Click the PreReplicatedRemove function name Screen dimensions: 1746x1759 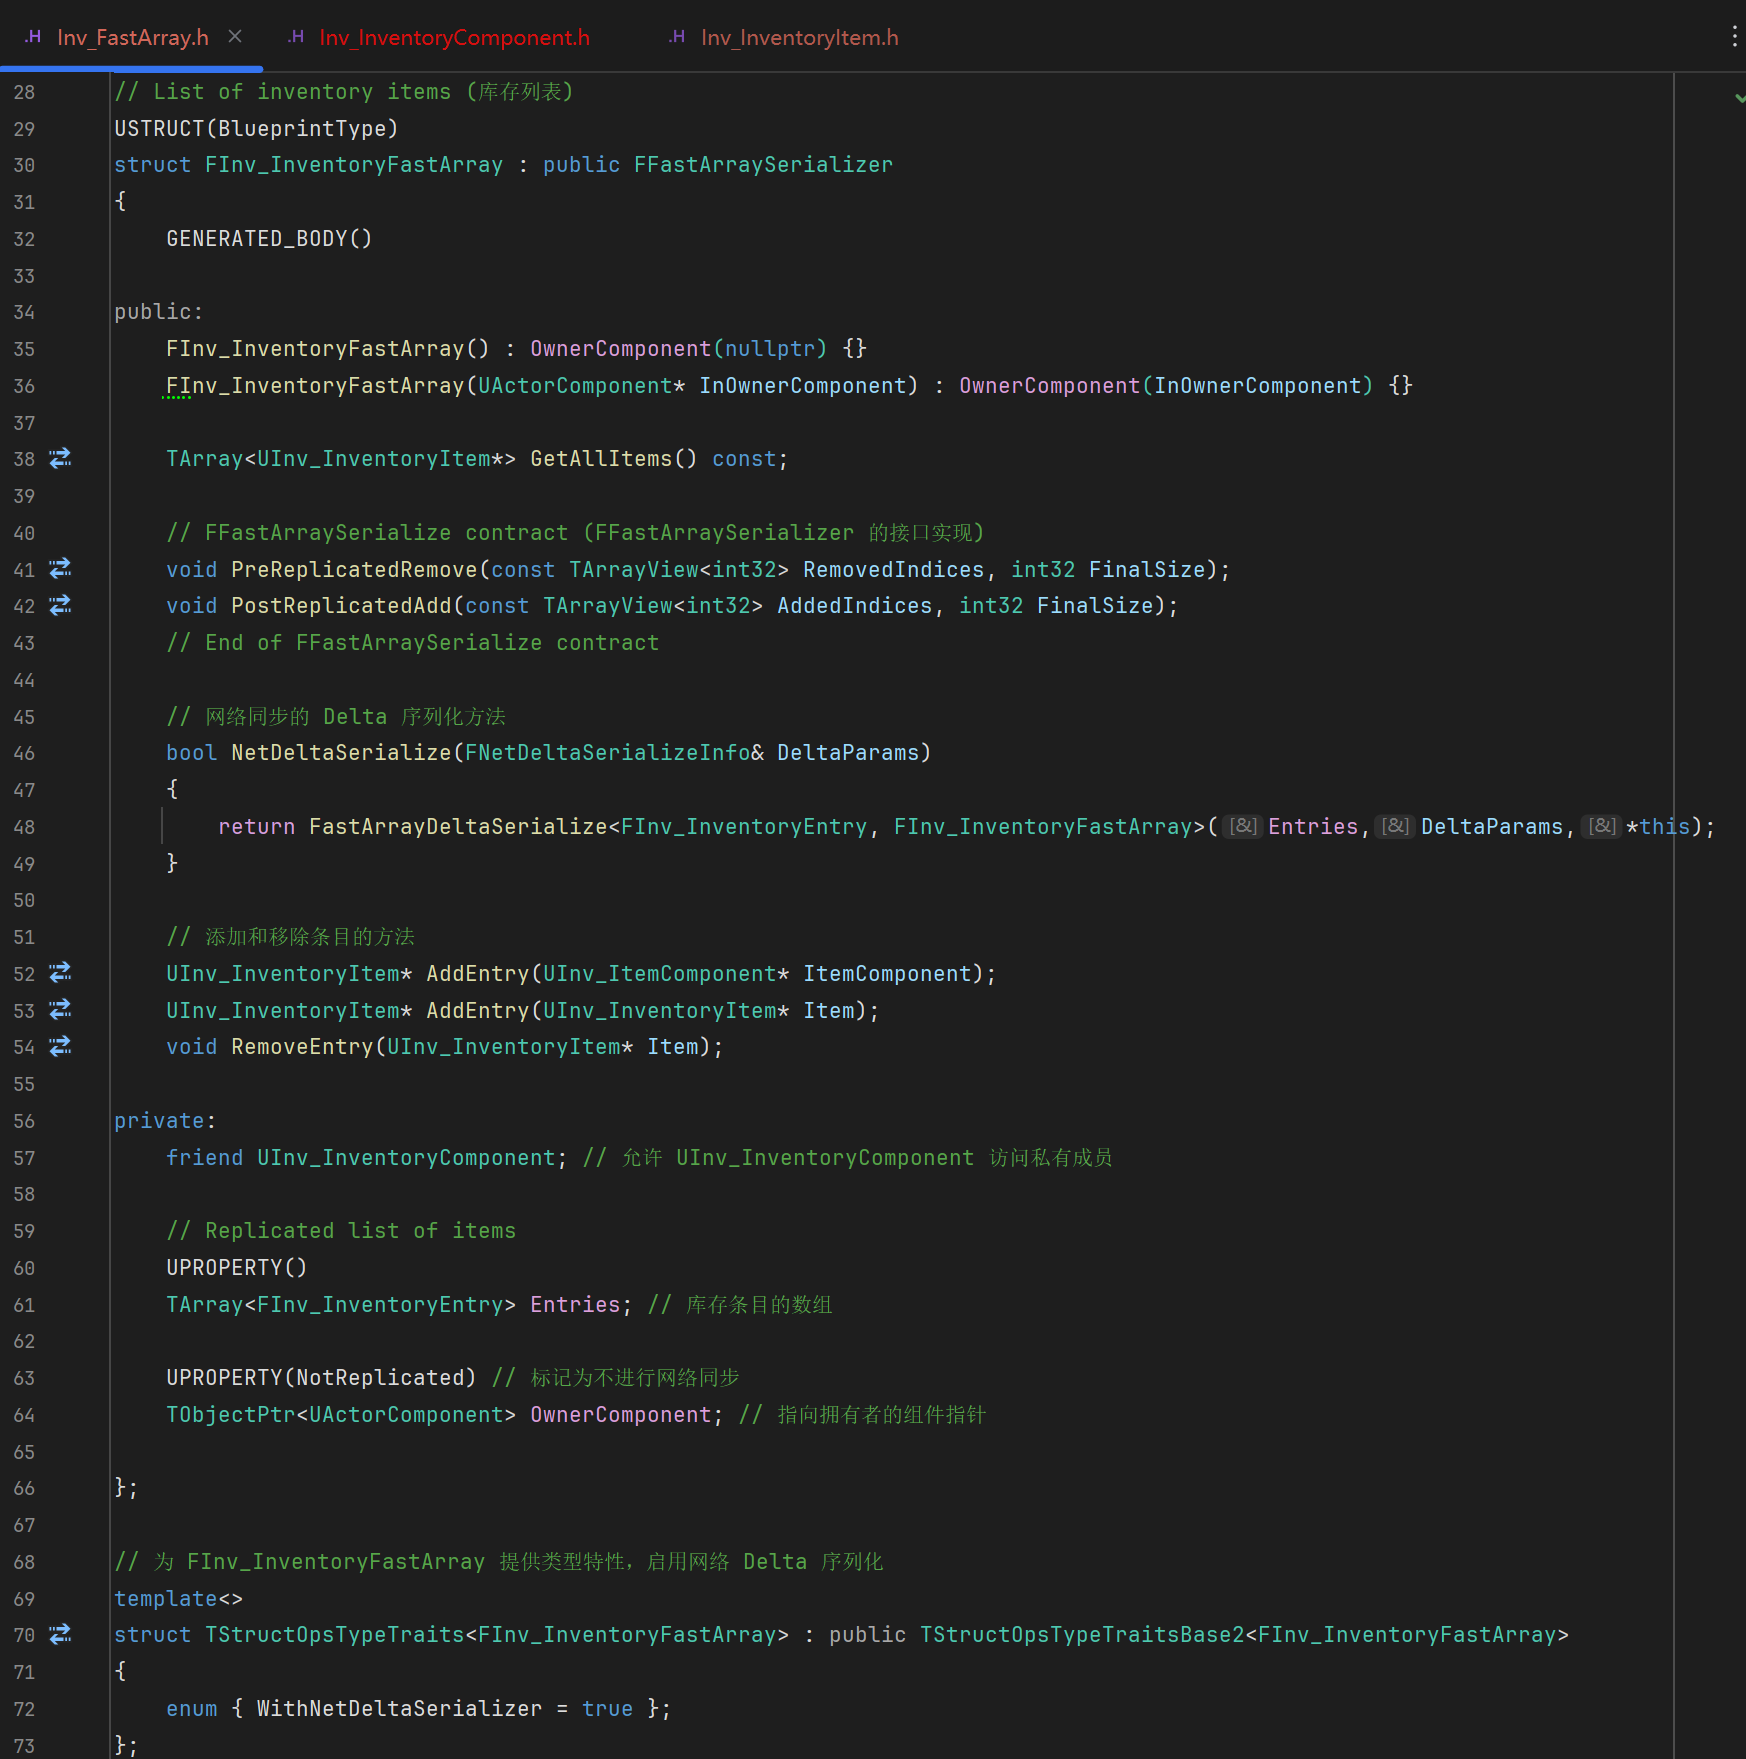(354, 569)
